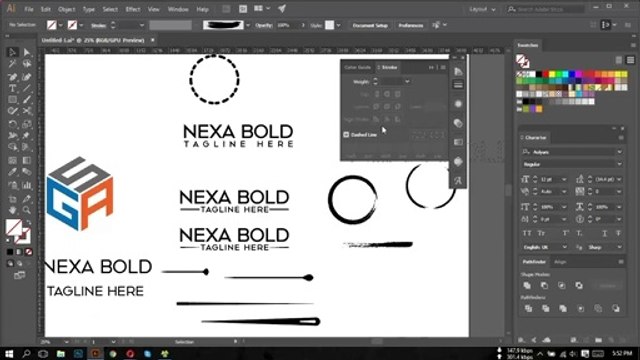Select the Artboard tool
This screenshot has height=360, width=640.
[12, 199]
